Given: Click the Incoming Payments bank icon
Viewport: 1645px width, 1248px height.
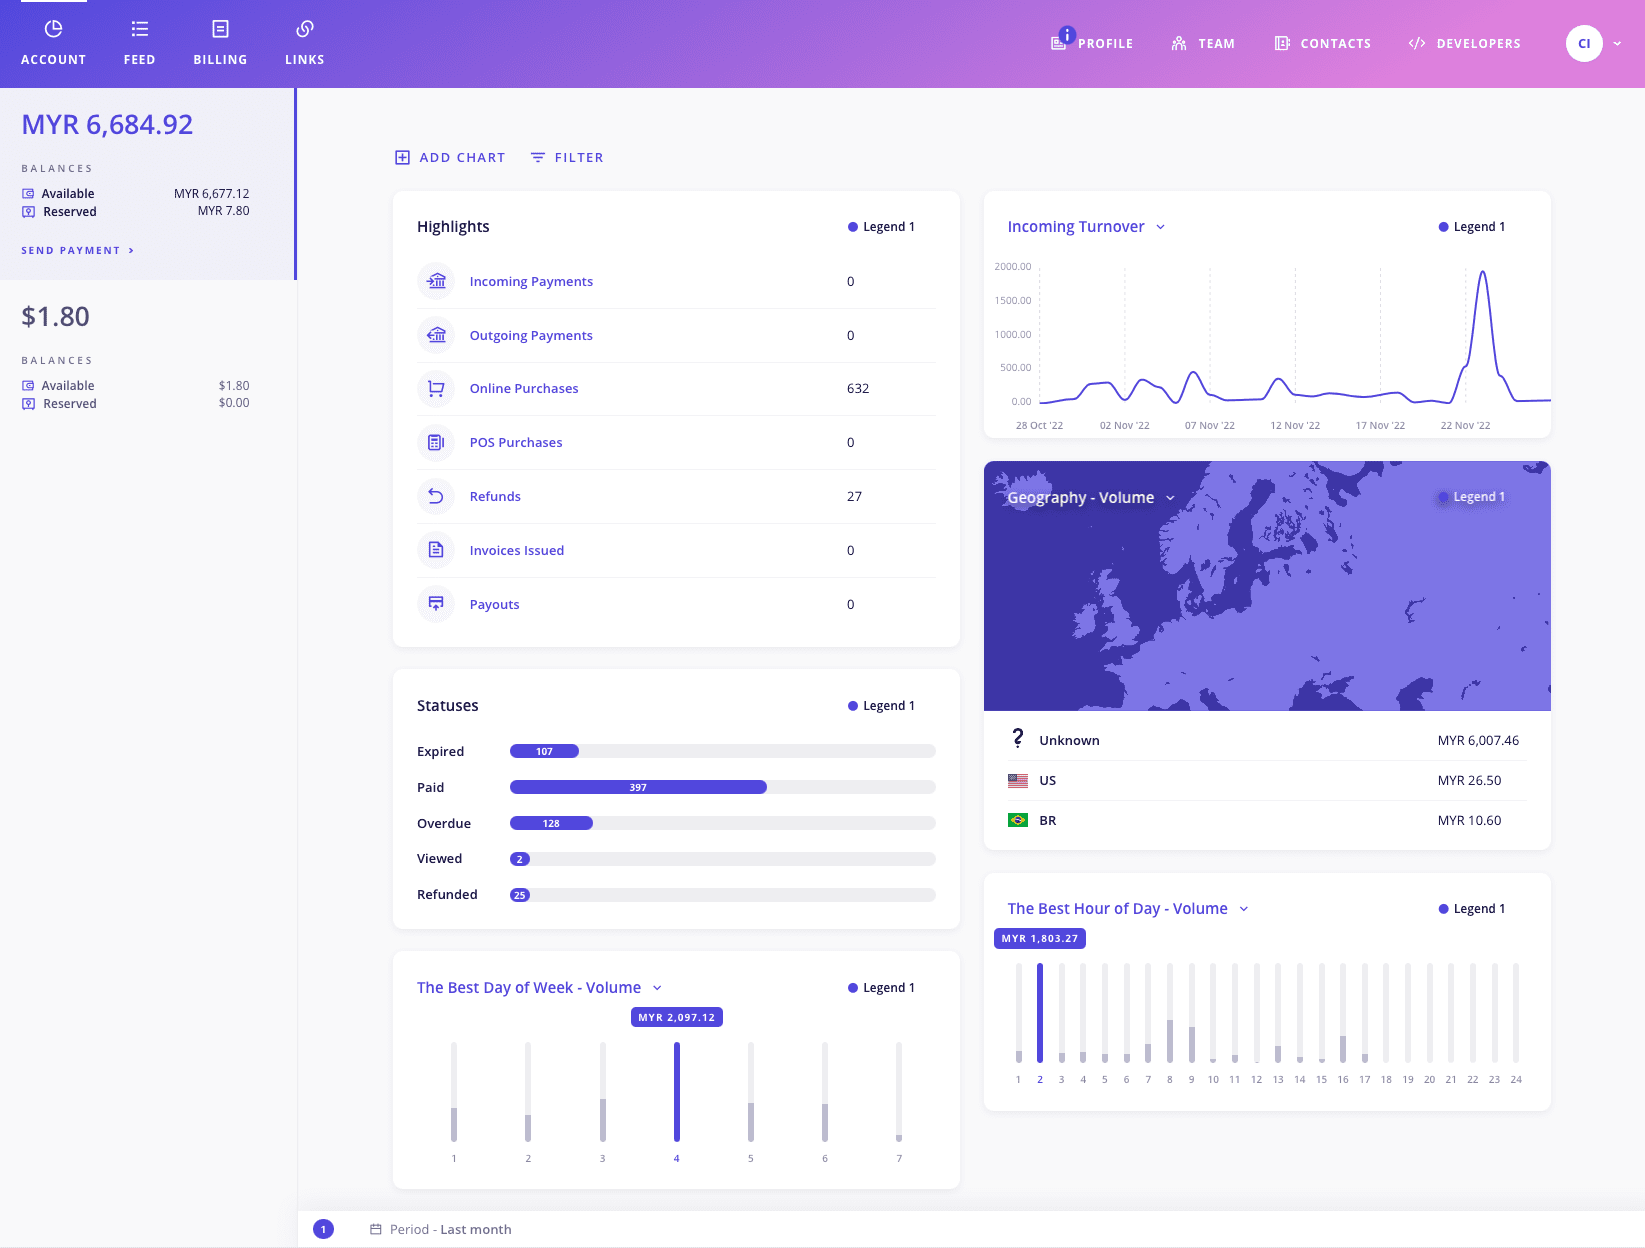Looking at the screenshot, I should coord(436,281).
